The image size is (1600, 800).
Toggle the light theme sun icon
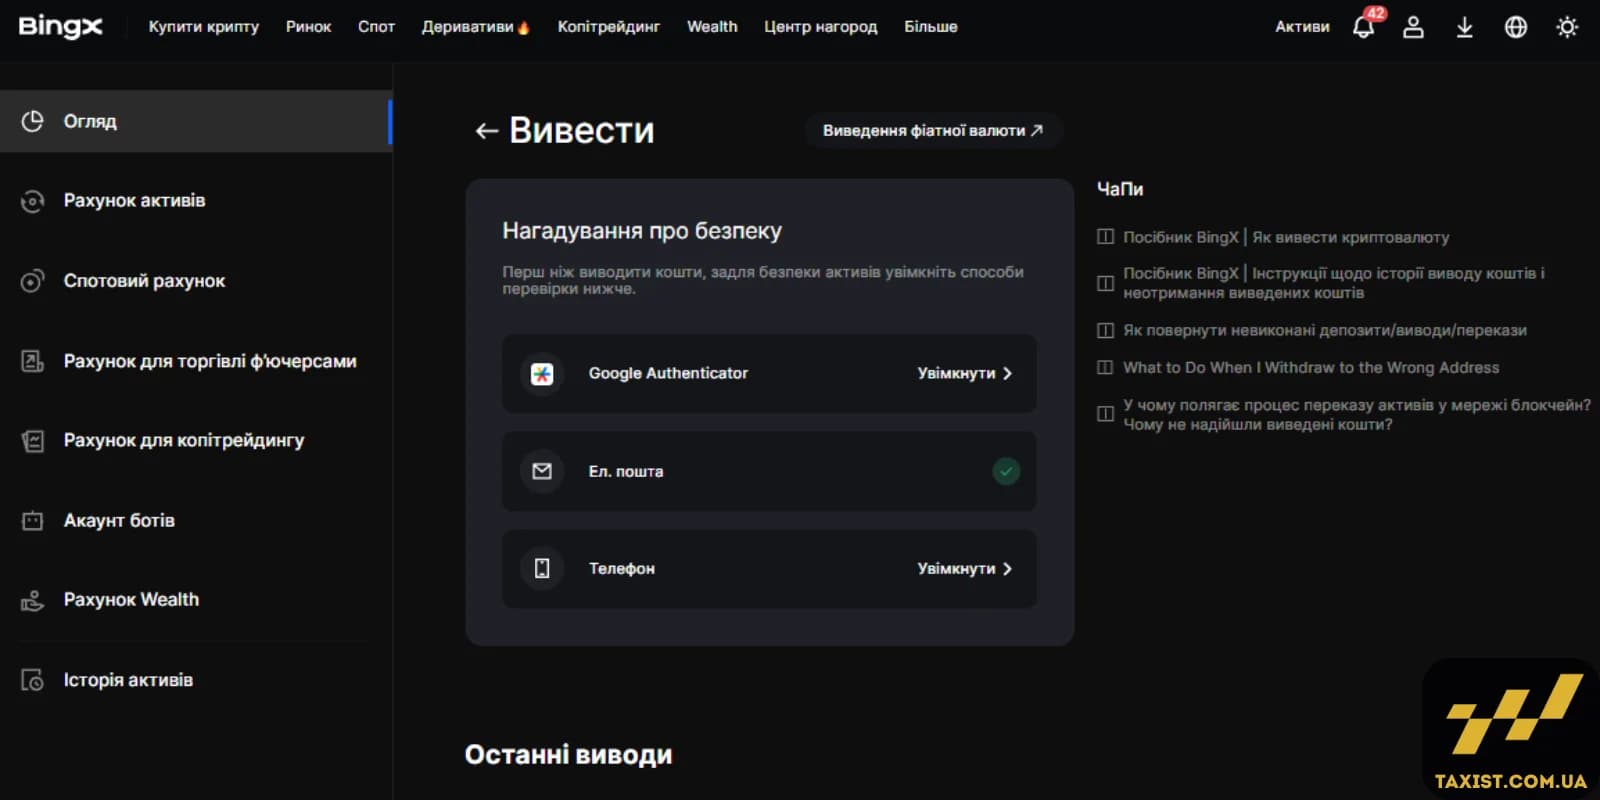pyautogui.click(x=1567, y=27)
